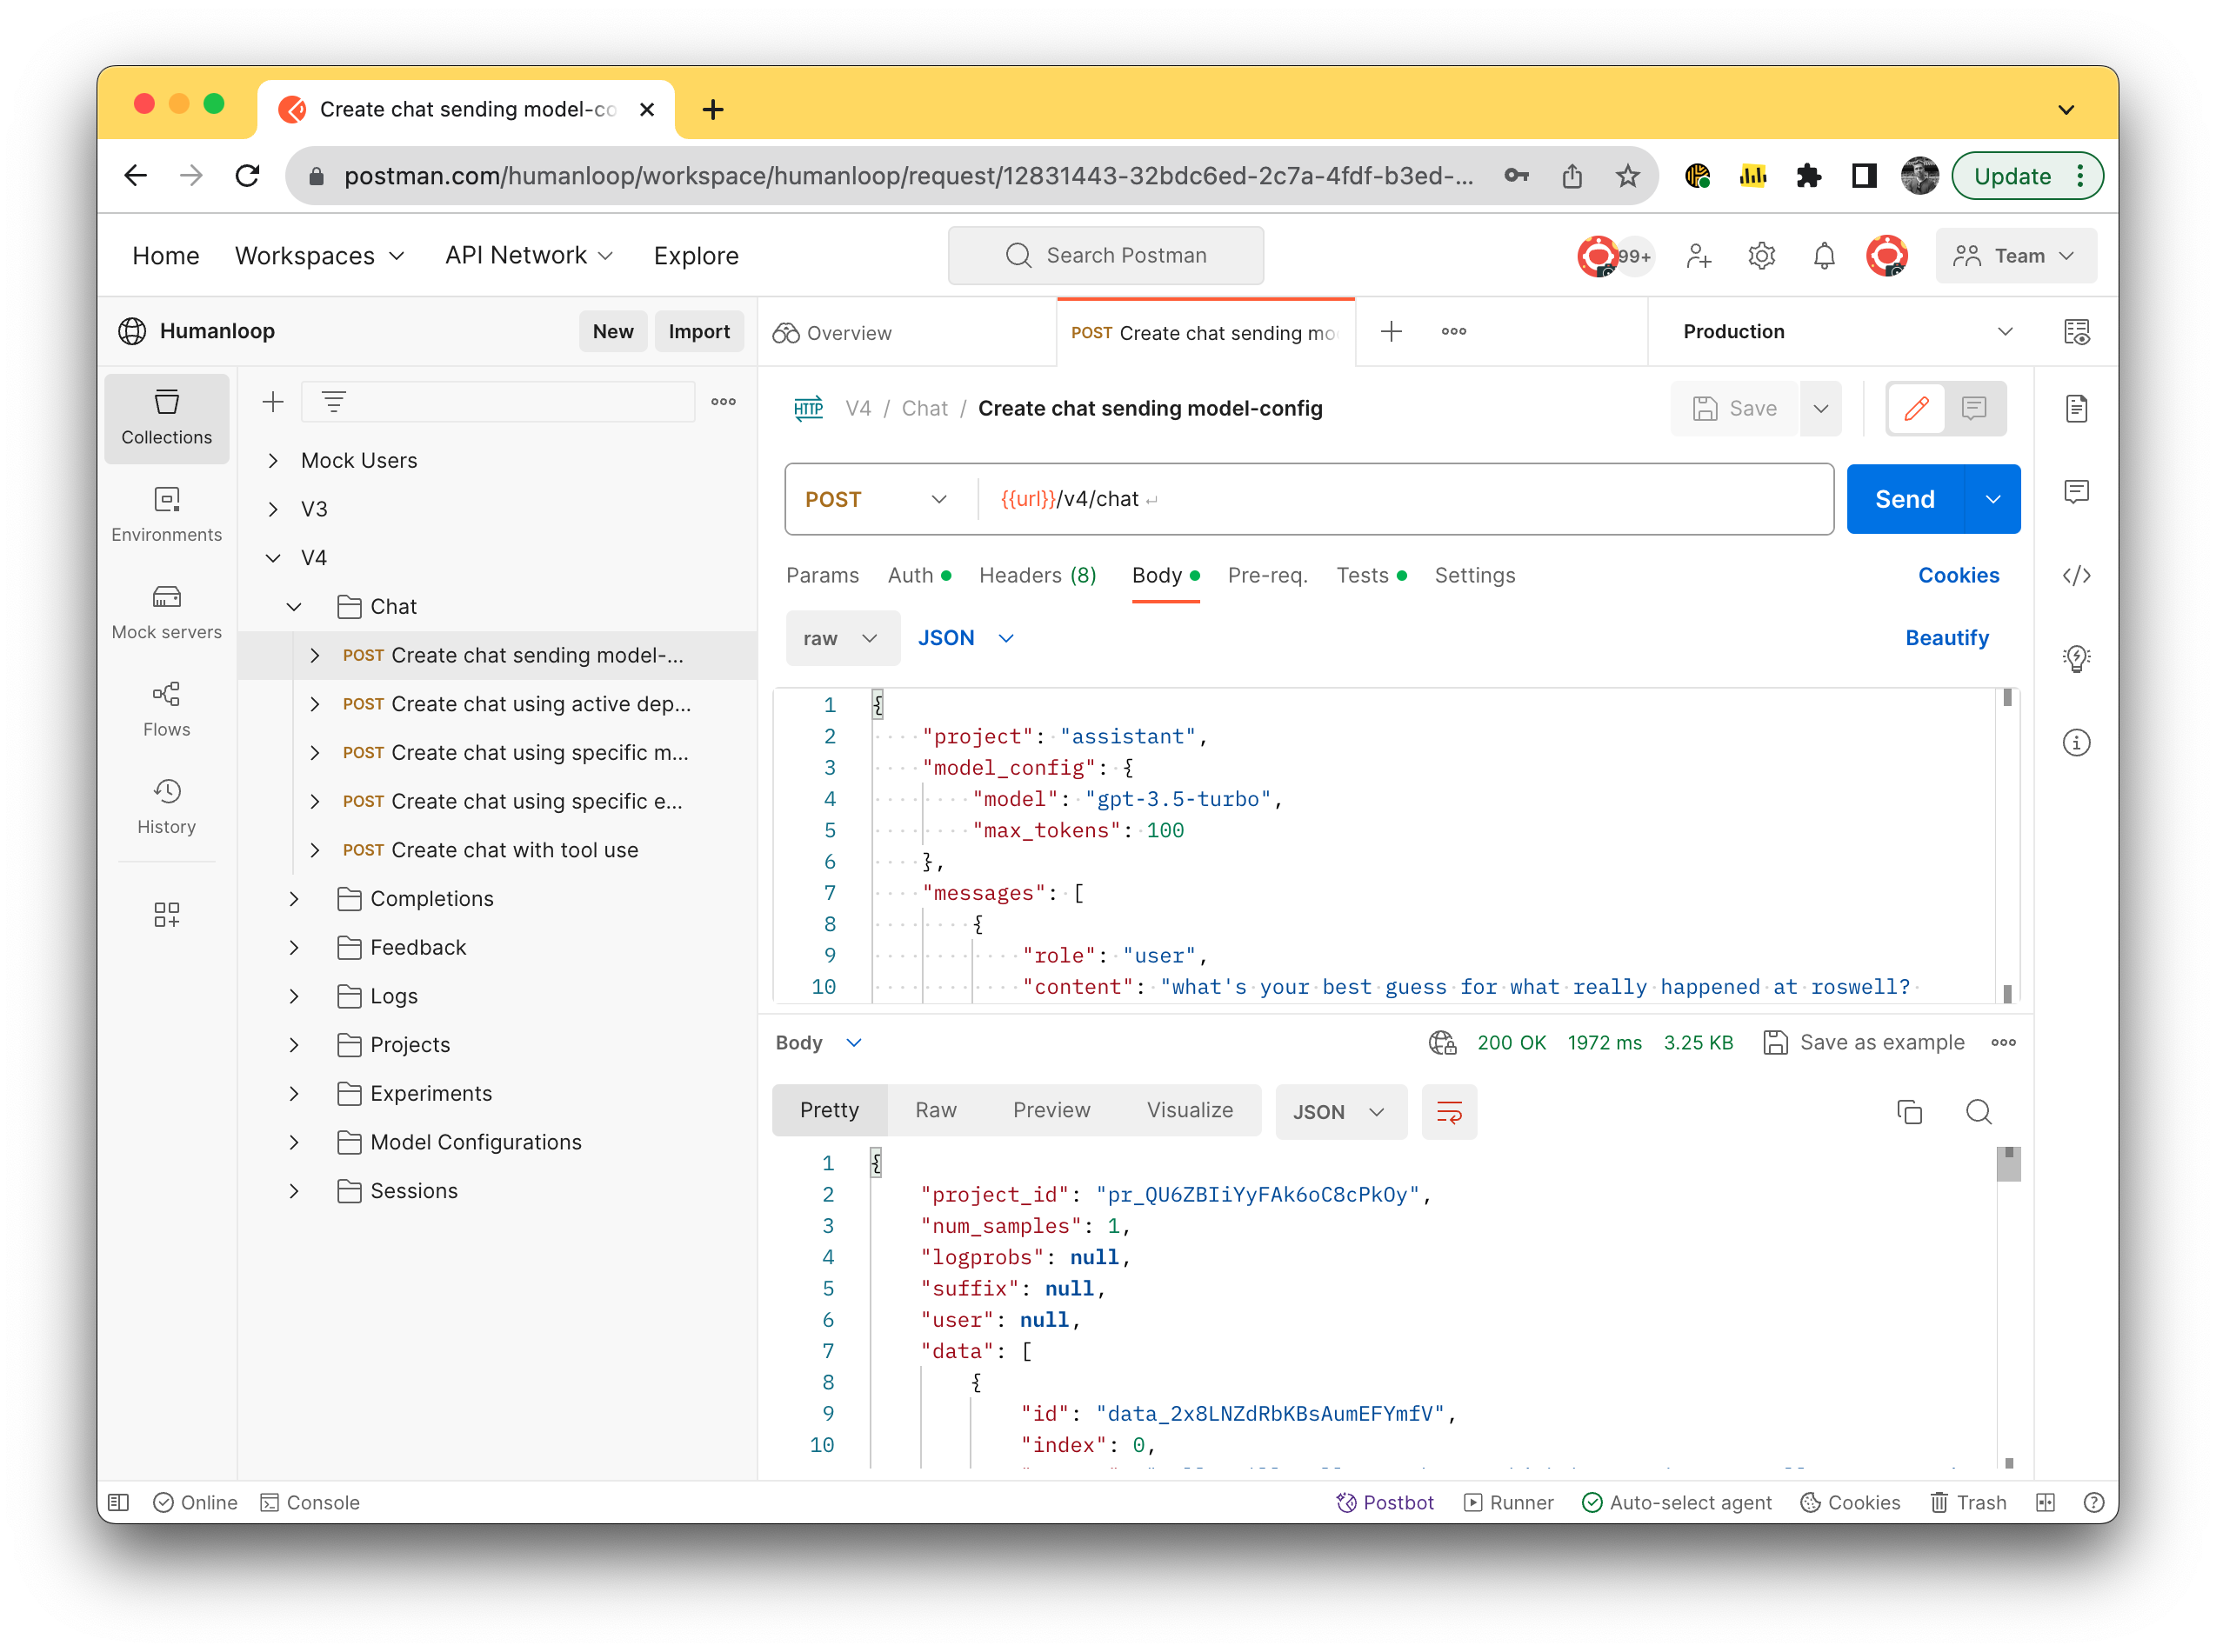Expand the Mock Users collection
2216x1652 pixels.
click(x=272, y=461)
